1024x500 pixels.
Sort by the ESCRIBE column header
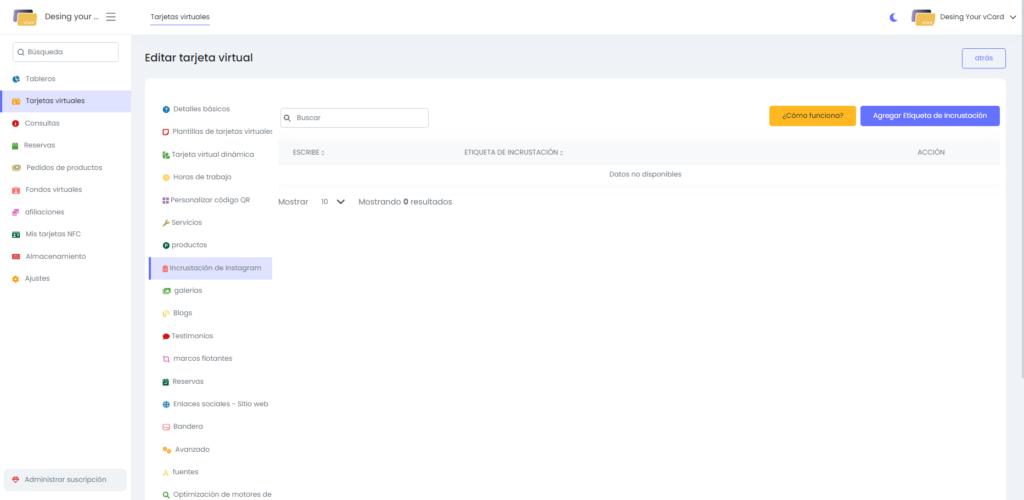308,152
